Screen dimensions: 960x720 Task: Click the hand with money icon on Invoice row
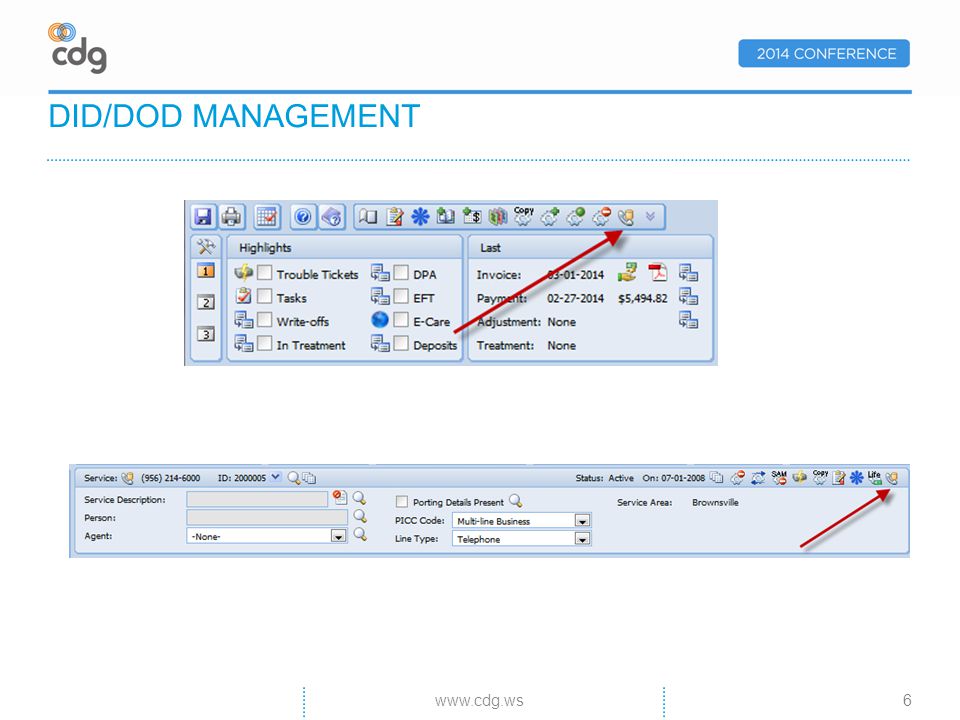pyautogui.click(x=628, y=272)
